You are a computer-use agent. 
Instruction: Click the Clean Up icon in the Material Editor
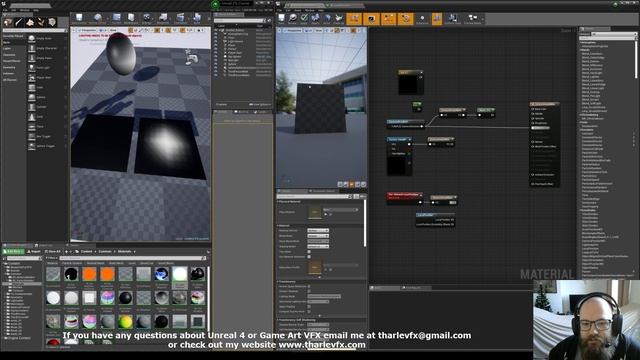click(x=339, y=19)
